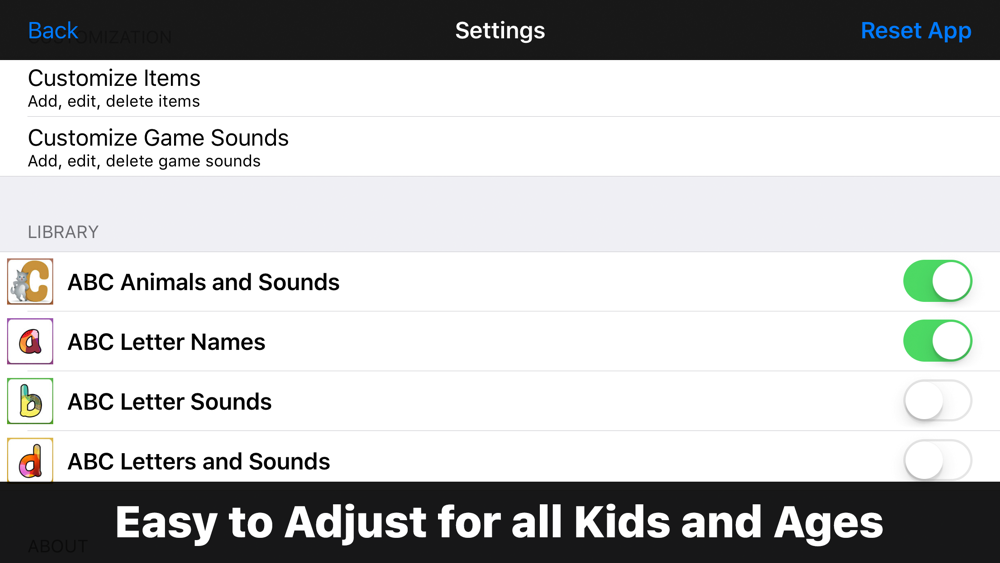Screen dimensions: 1000x563
Task: Open the Customize Items option
Action: click(x=500, y=88)
